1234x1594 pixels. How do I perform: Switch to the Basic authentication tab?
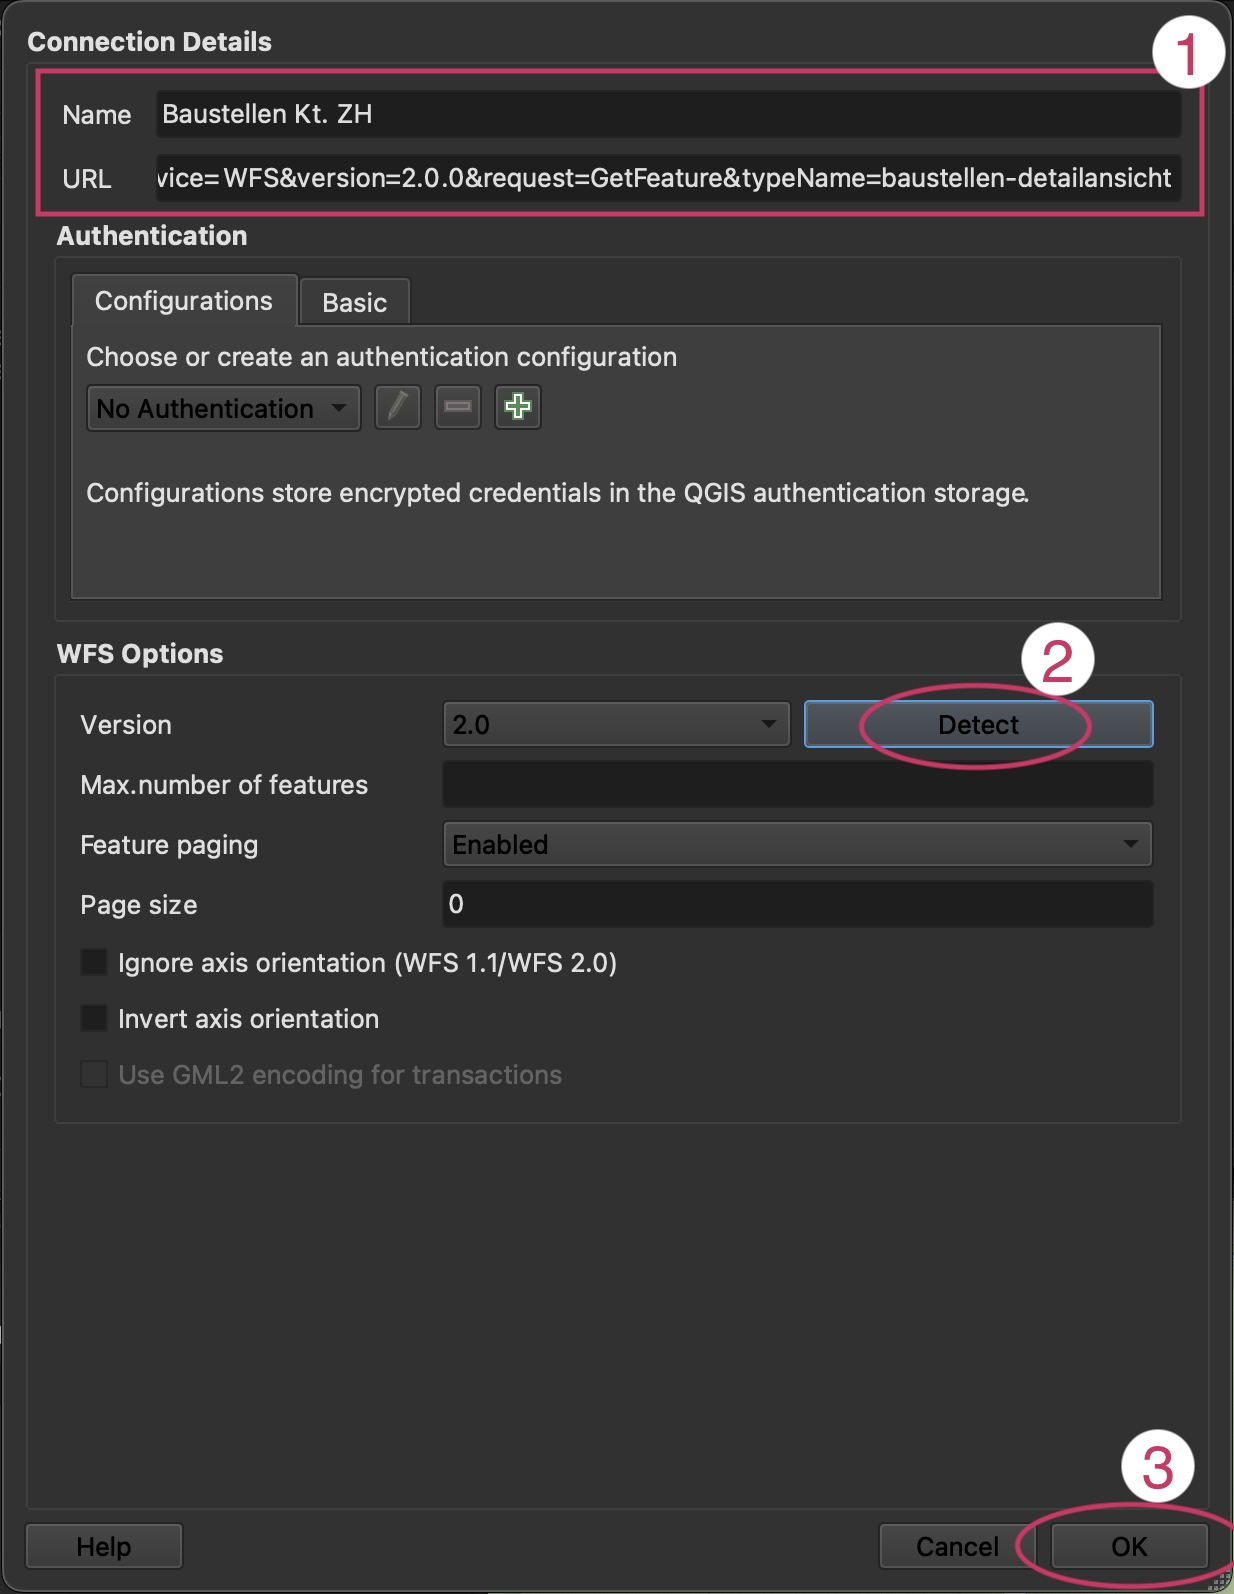click(354, 303)
